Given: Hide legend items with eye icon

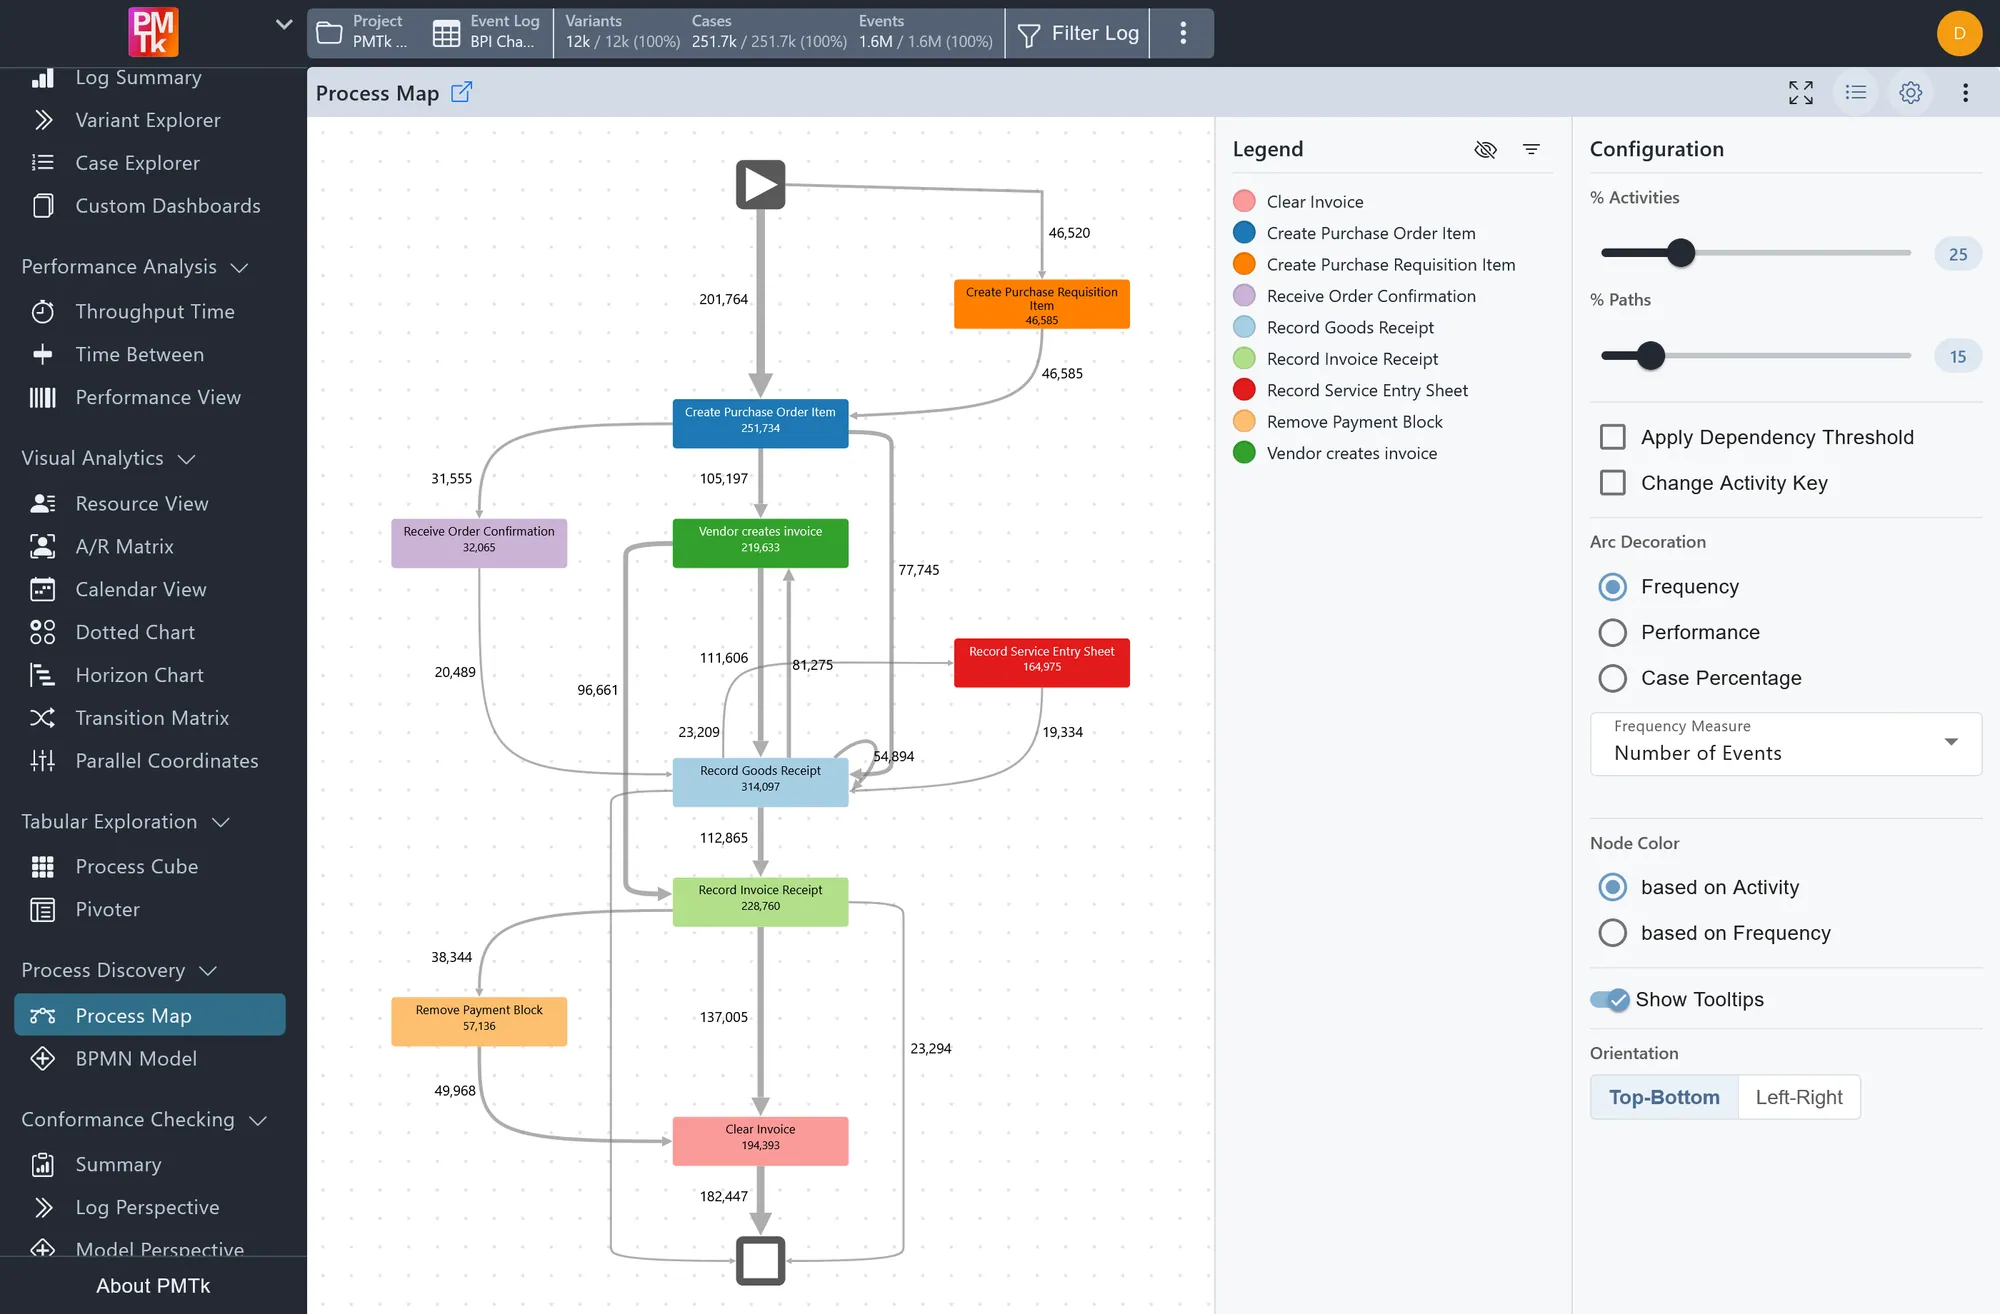Looking at the screenshot, I should 1485,149.
